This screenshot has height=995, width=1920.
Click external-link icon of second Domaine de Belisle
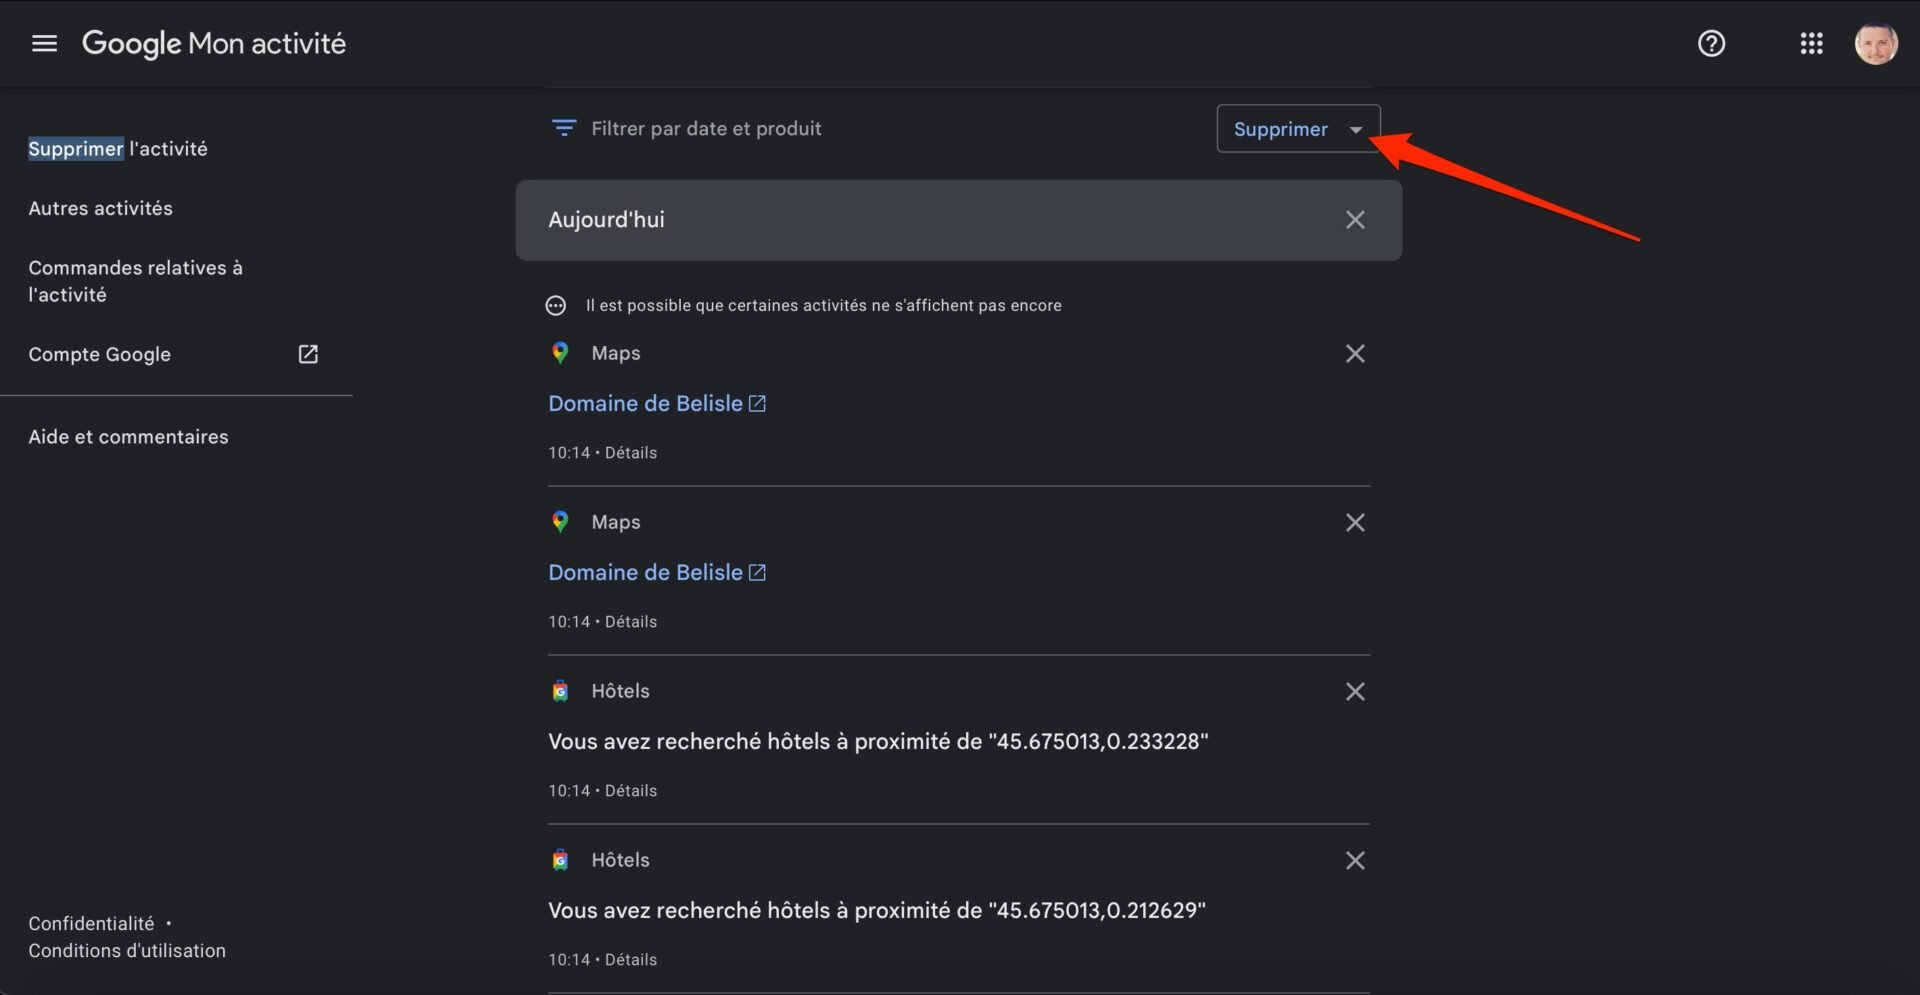pos(758,572)
